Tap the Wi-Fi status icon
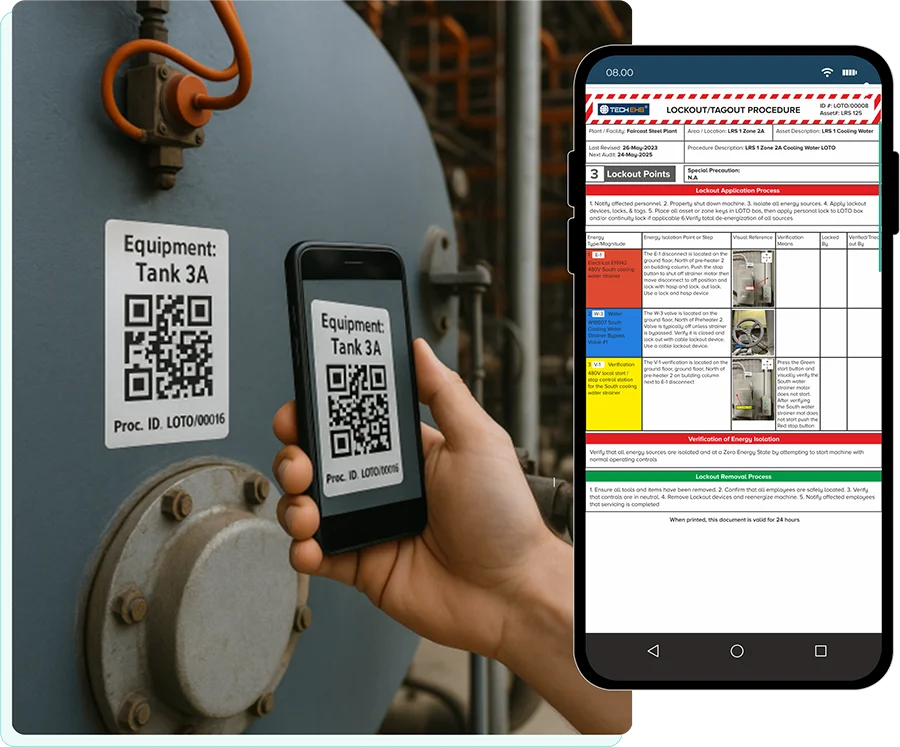The image size is (900, 747). pos(827,72)
